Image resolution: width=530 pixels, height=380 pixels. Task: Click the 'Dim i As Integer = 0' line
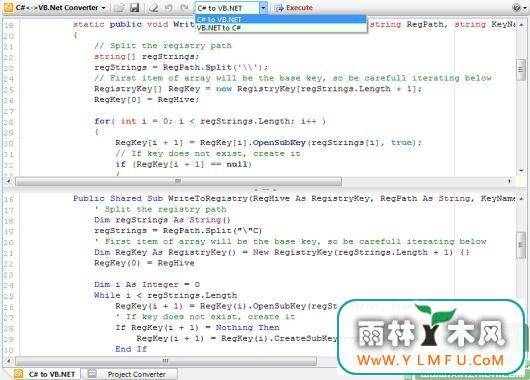point(147,285)
